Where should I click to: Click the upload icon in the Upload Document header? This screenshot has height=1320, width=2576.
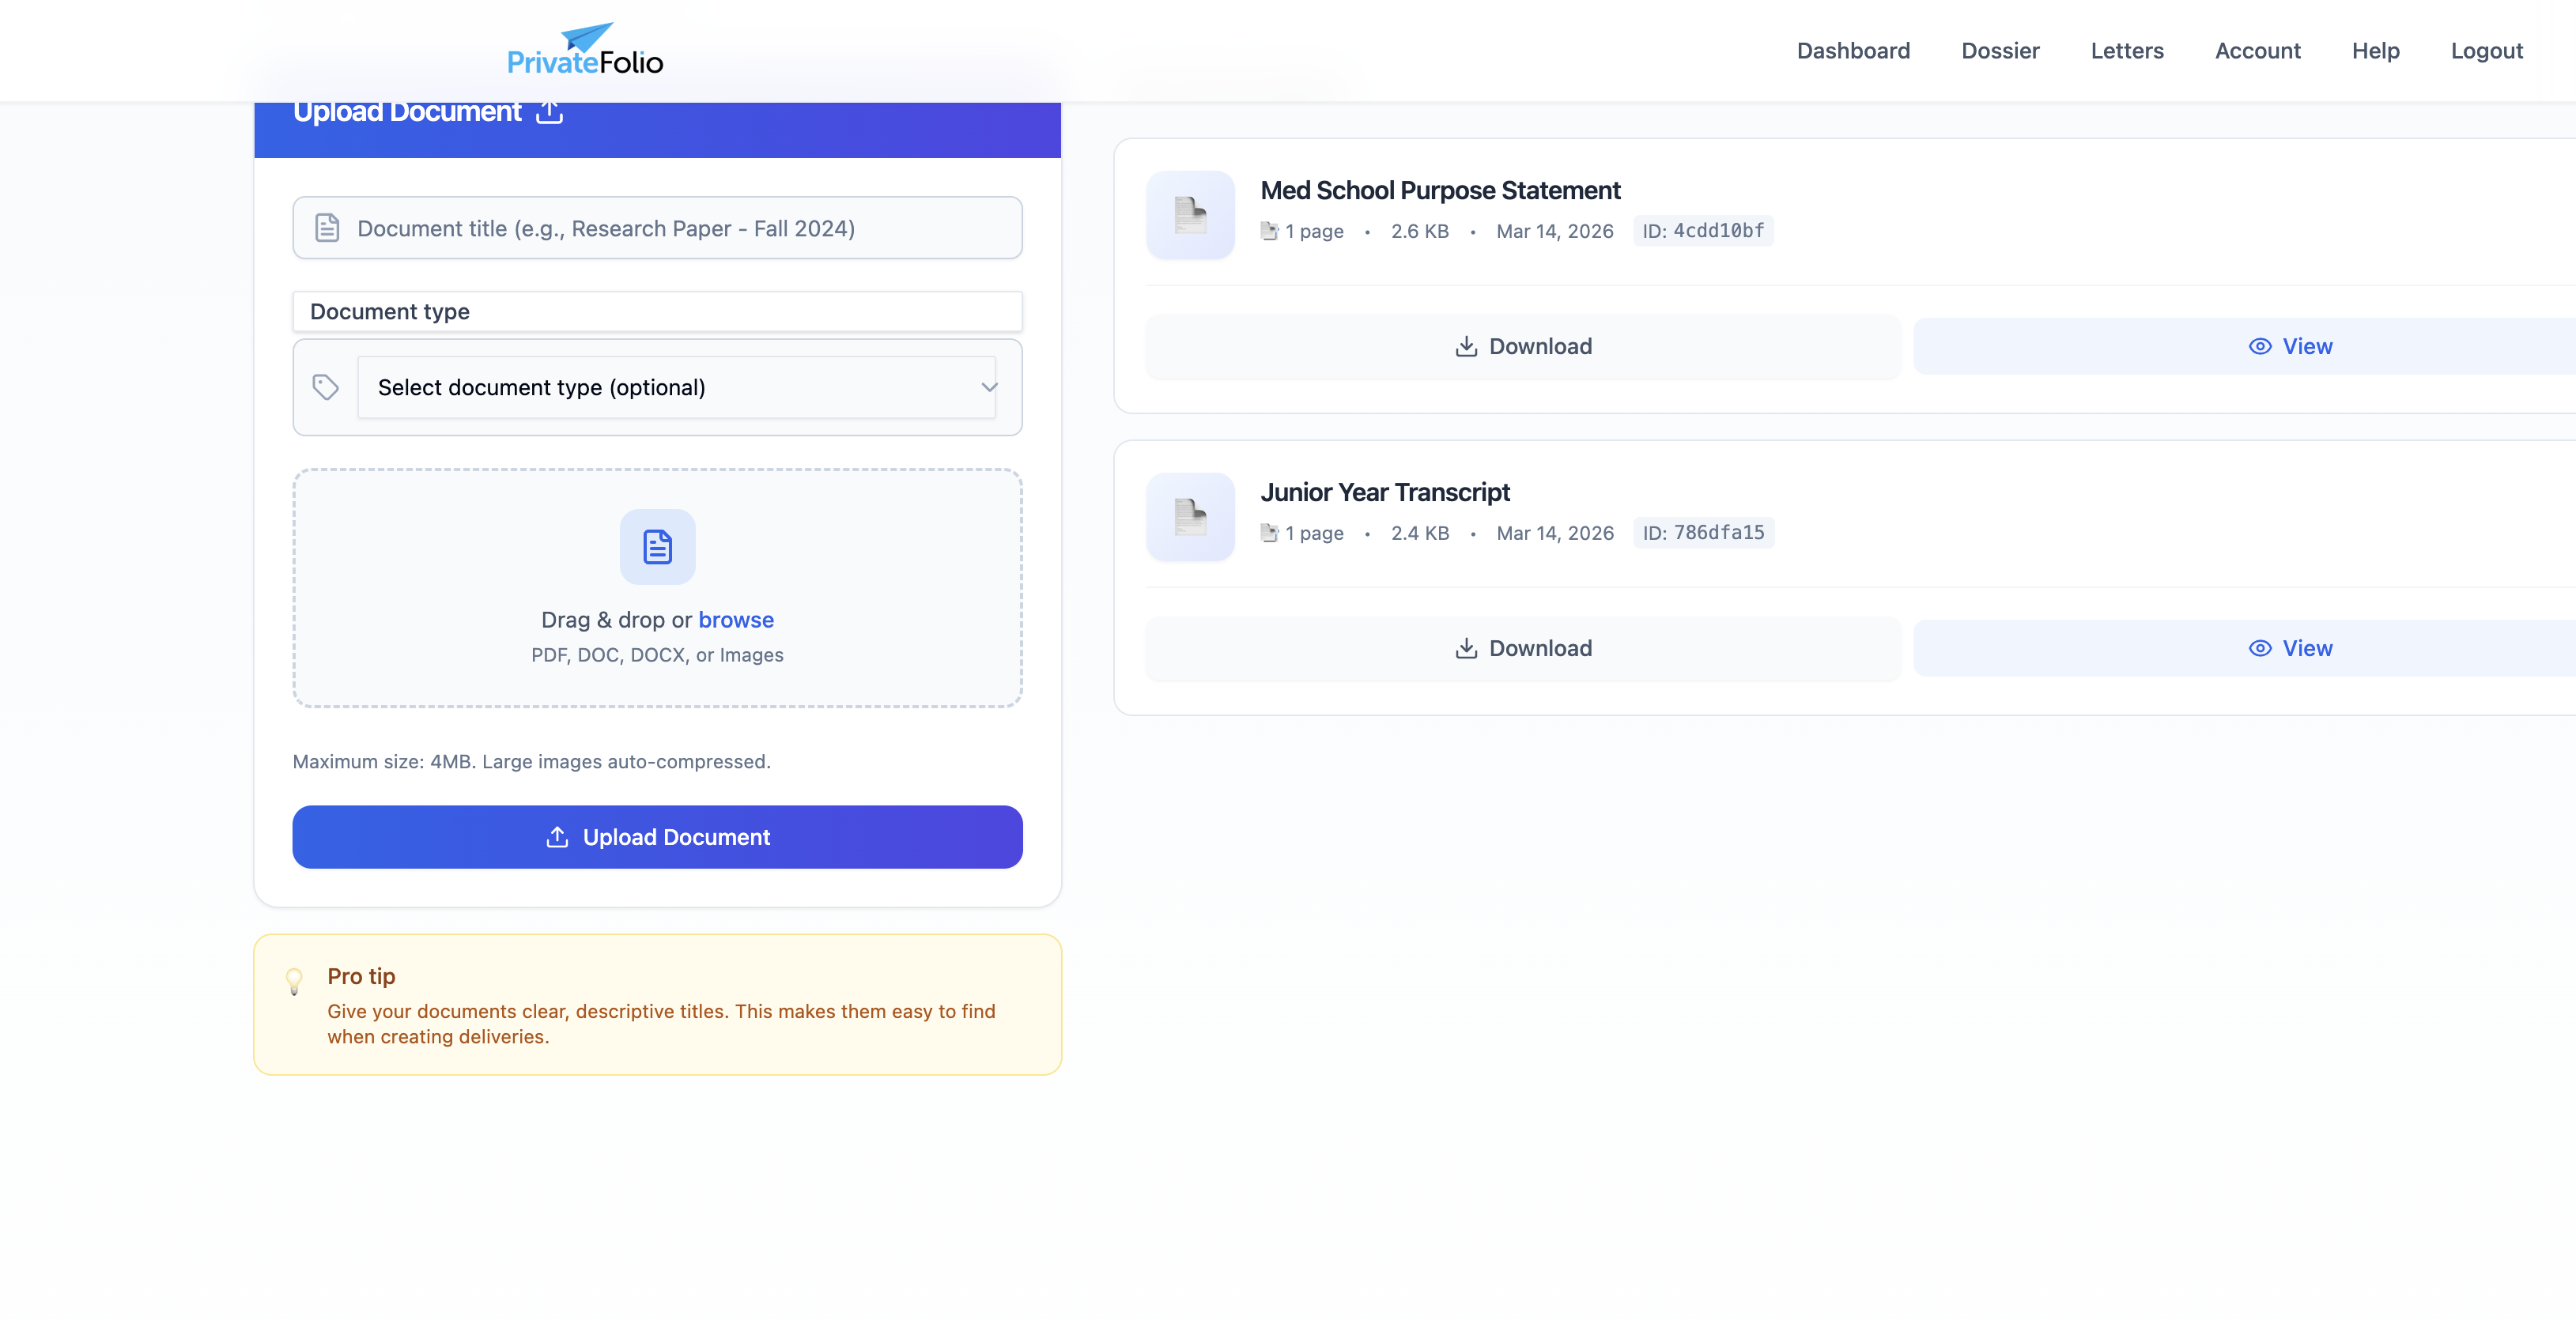pyautogui.click(x=549, y=112)
